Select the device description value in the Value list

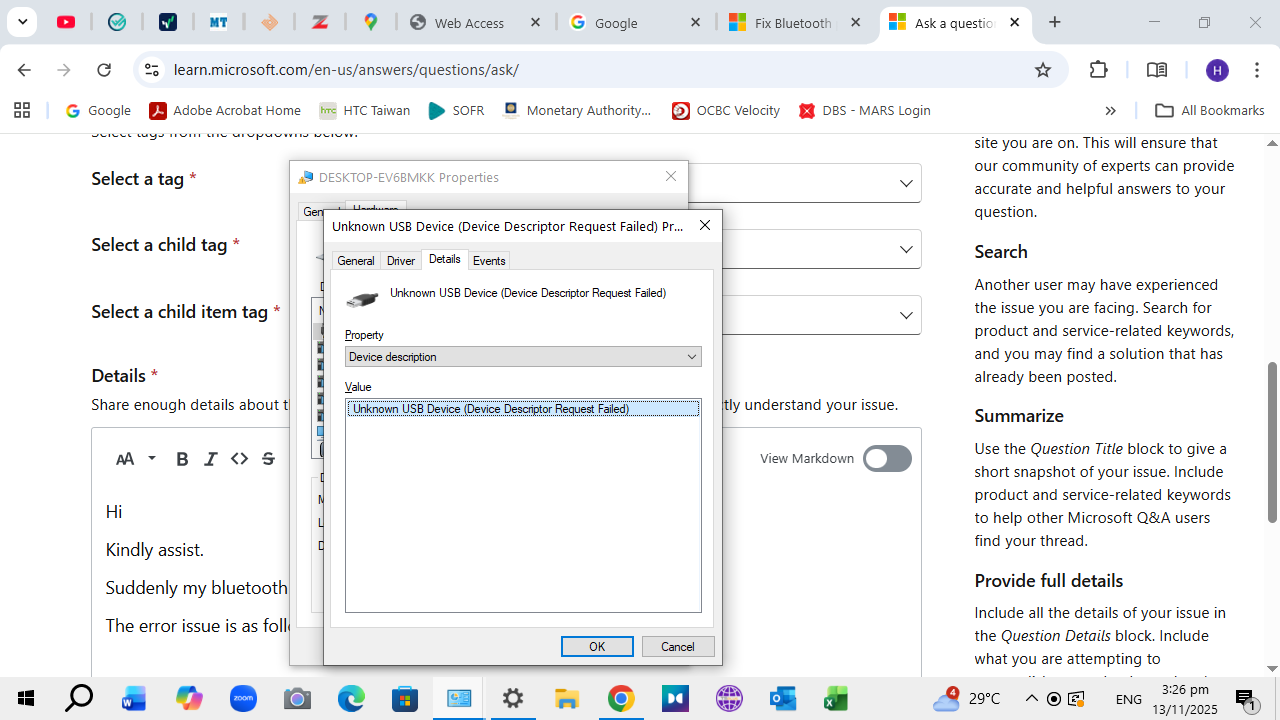523,409
